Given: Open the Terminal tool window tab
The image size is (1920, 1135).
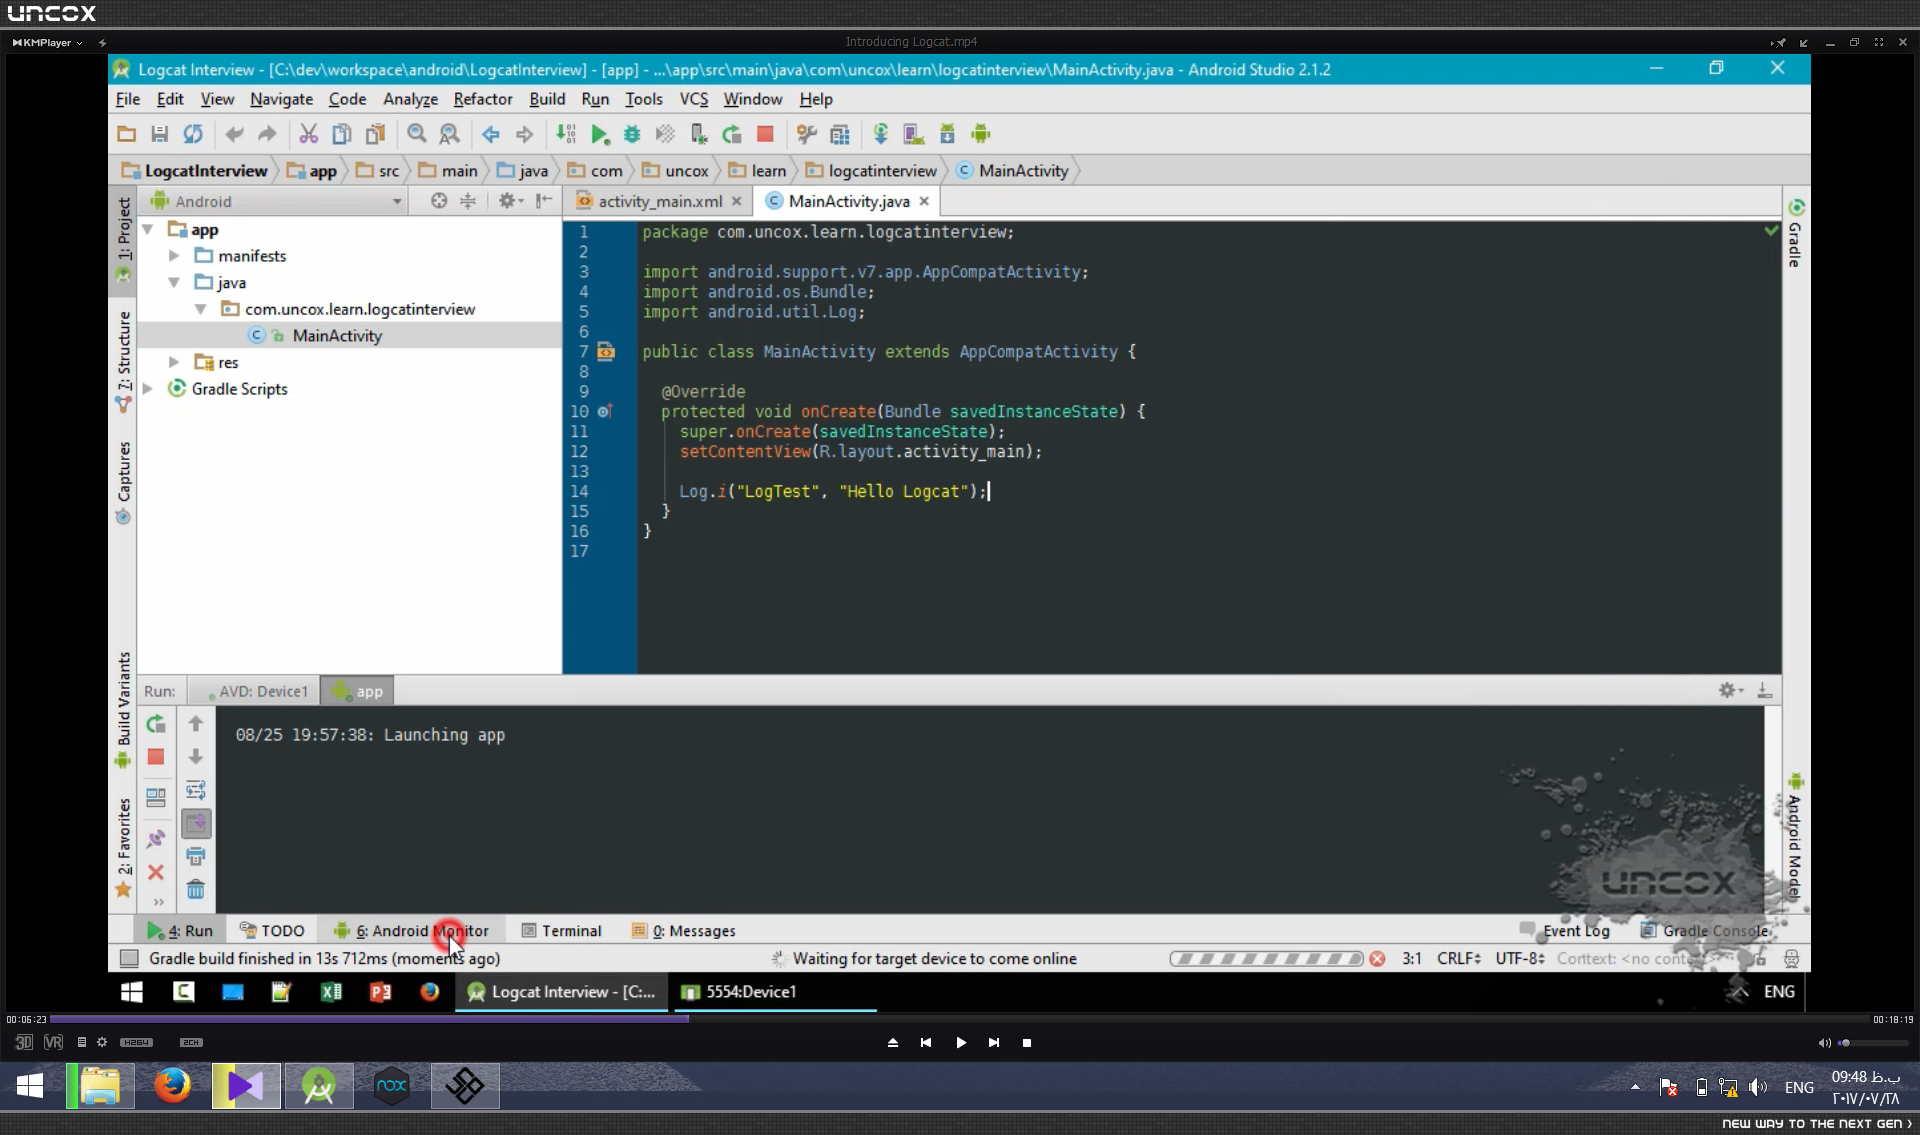Looking at the screenshot, I should 561,931.
